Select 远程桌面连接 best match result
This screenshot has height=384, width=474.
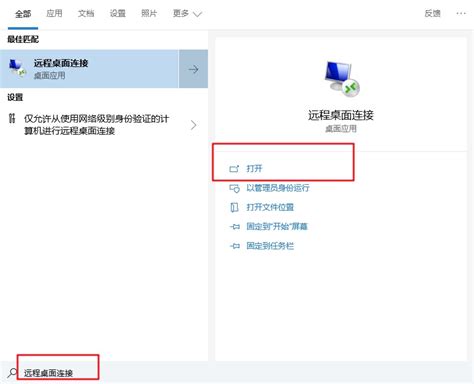[89, 69]
